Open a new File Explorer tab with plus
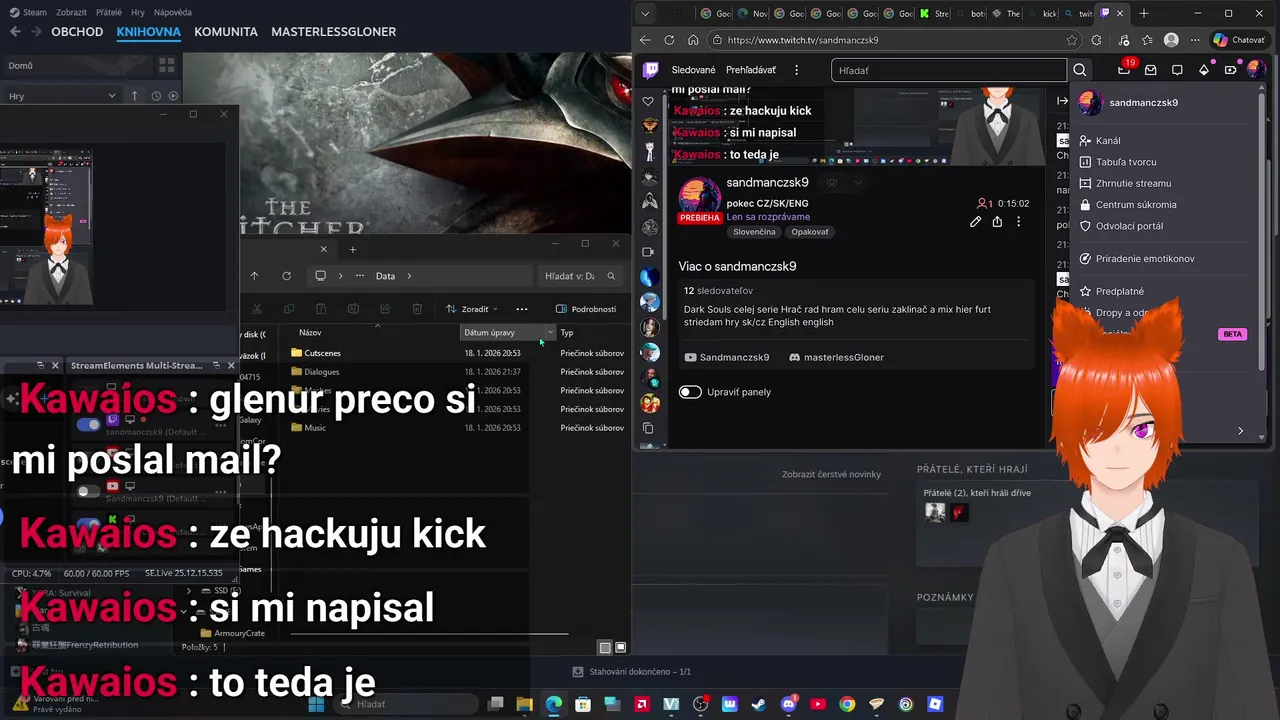 (x=352, y=249)
